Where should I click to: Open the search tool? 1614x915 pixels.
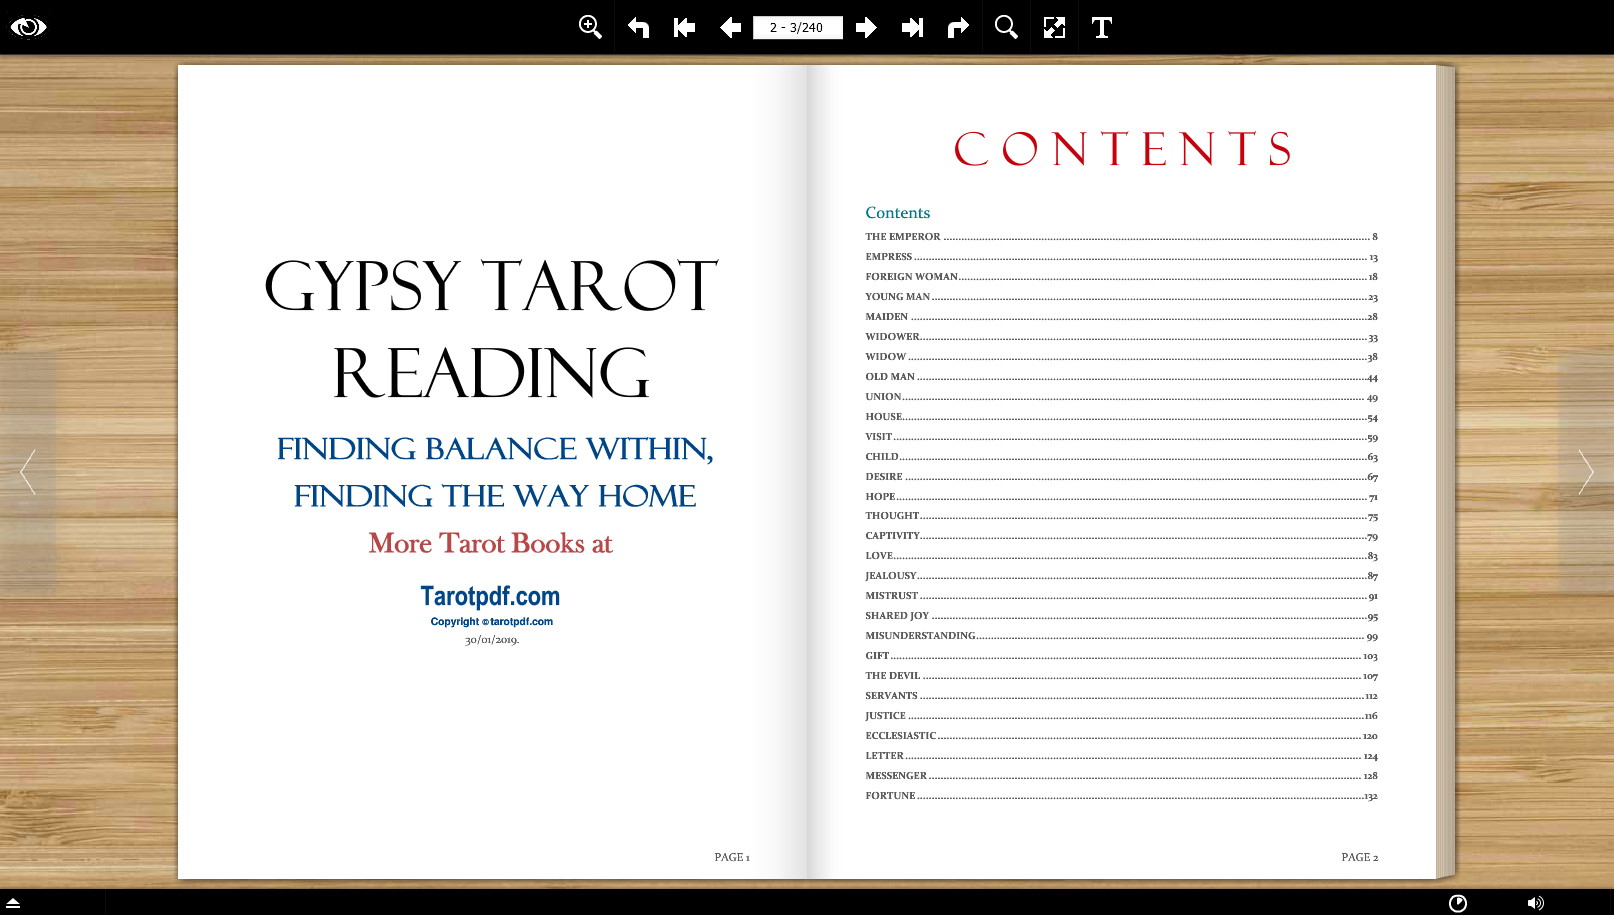pos(1006,27)
